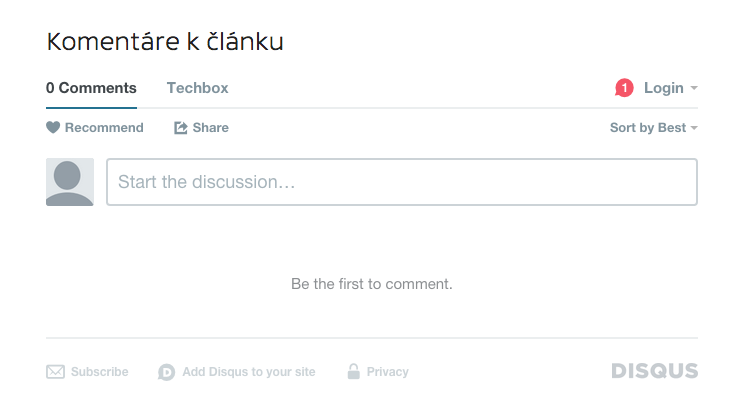Expand the Login dropdown
This screenshot has width=748, height=416.
click(671, 88)
